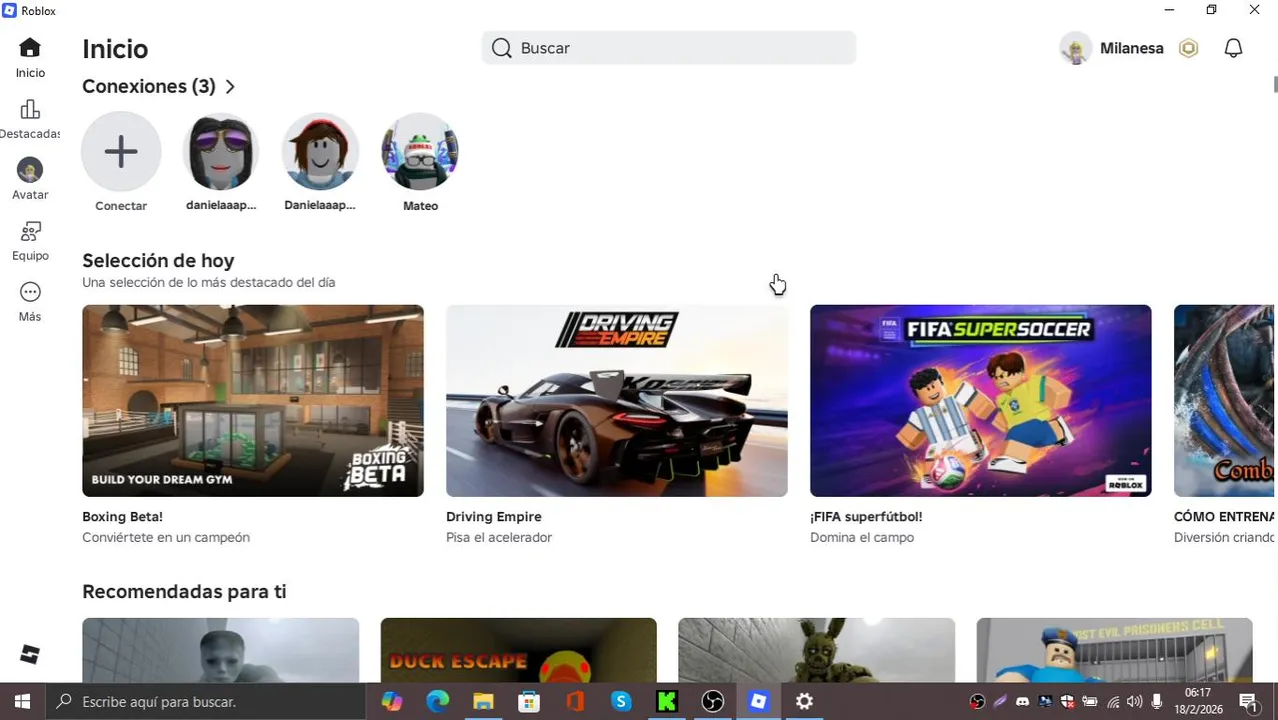Open first danielaaap... connection avatar

coord(221,151)
